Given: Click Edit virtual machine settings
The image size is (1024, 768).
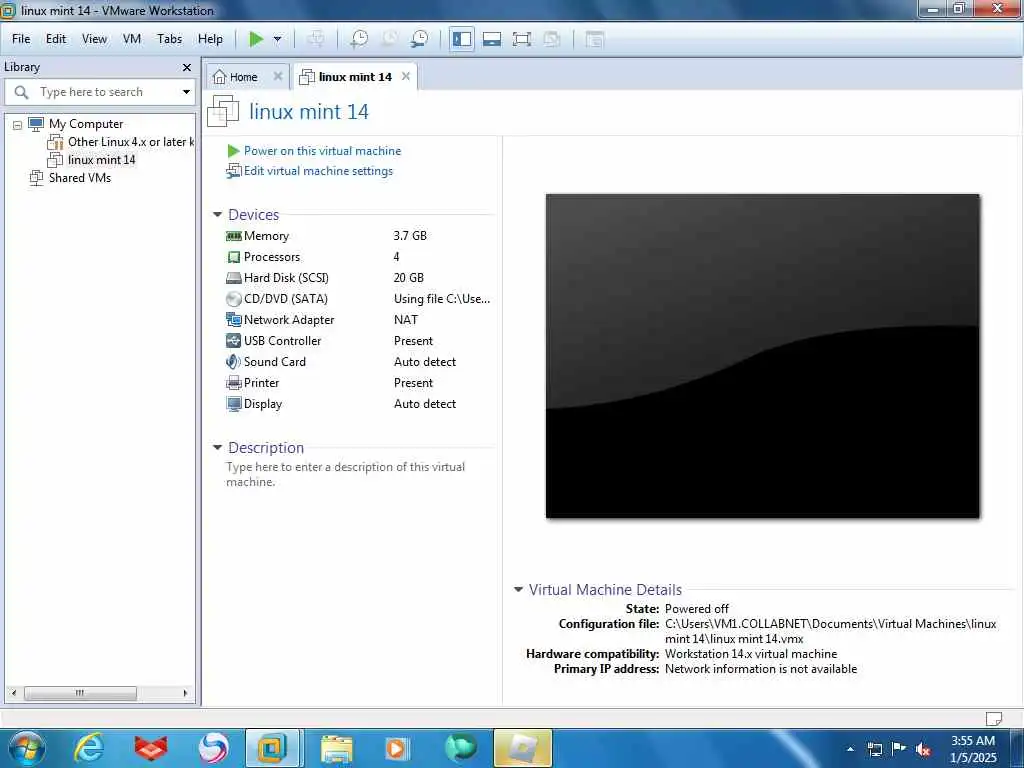Looking at the screenshot, I should point(318,171).
